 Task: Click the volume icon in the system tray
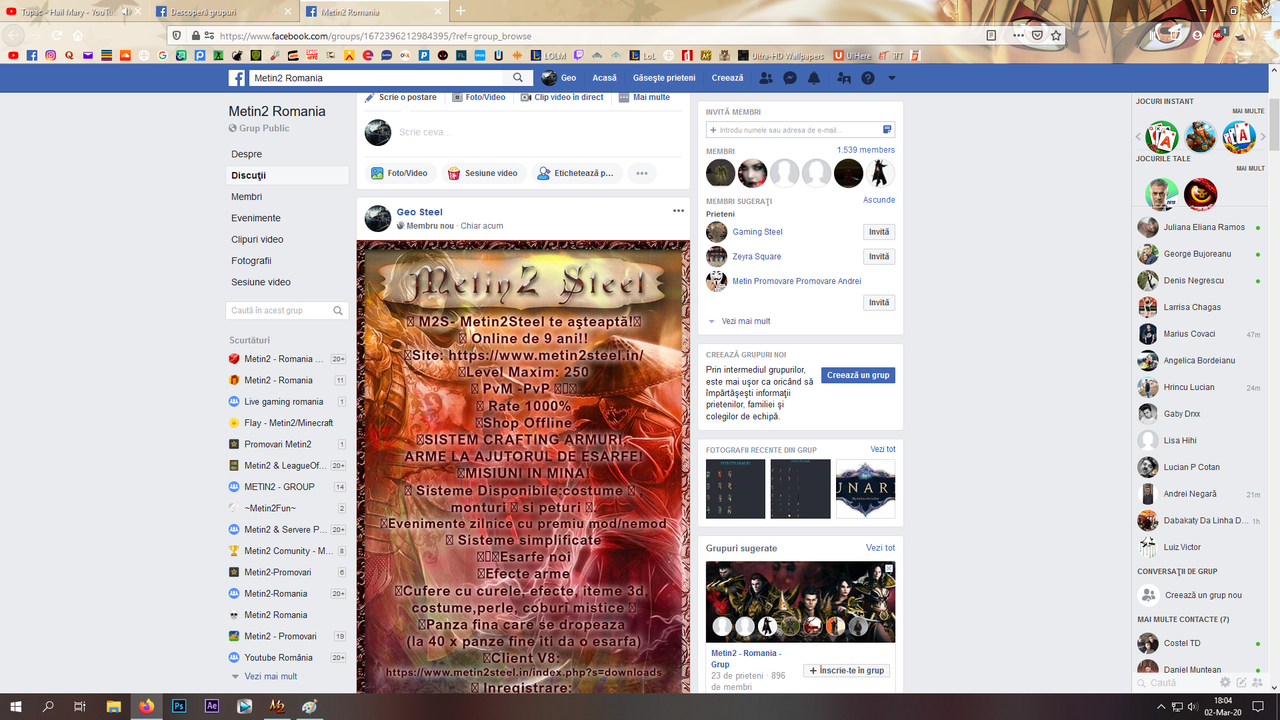[x=1193, y=706]
